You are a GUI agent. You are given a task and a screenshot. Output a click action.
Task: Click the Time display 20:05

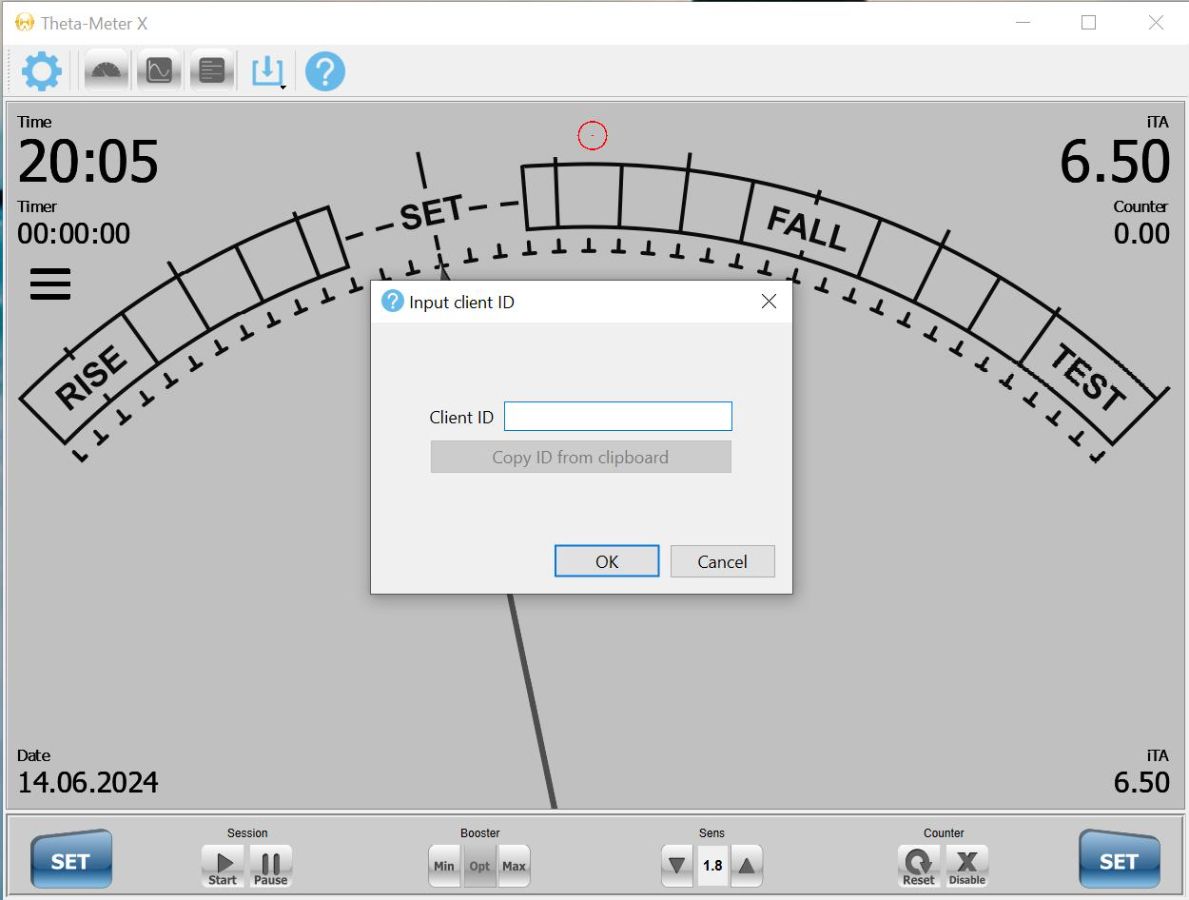[x=88, y=162]
